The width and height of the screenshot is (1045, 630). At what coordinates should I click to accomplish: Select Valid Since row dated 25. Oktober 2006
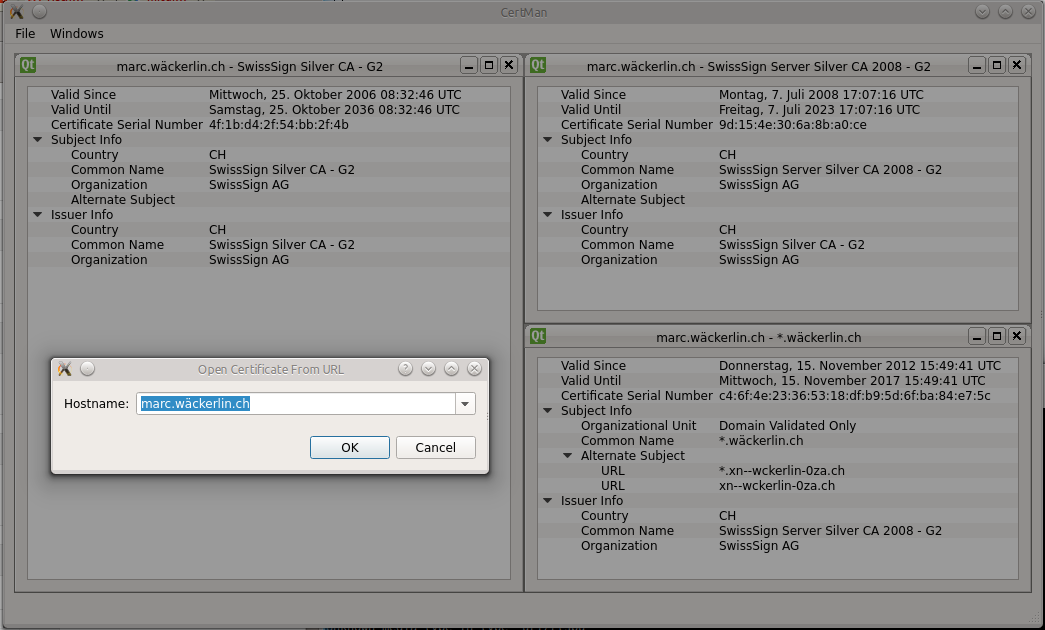(269, 95)
